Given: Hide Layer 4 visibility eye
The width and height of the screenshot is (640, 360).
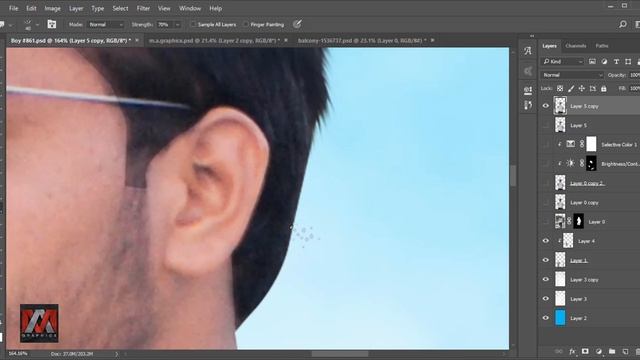Looking at the screenshot, I should click(546, 241).
